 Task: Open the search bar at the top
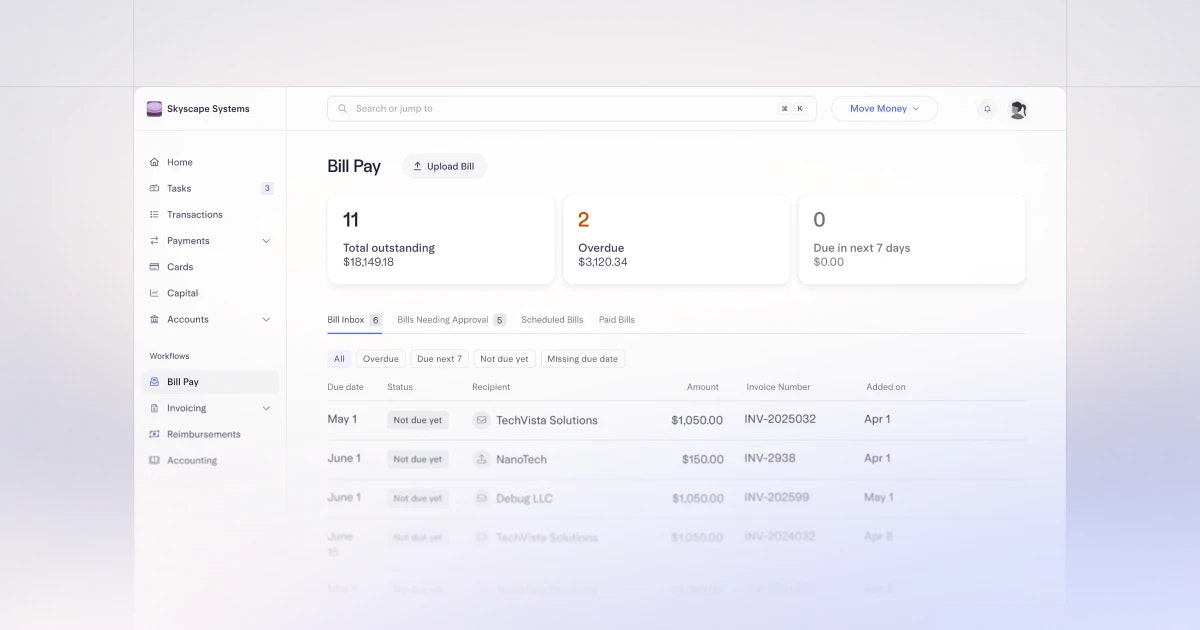click(570, 108)
